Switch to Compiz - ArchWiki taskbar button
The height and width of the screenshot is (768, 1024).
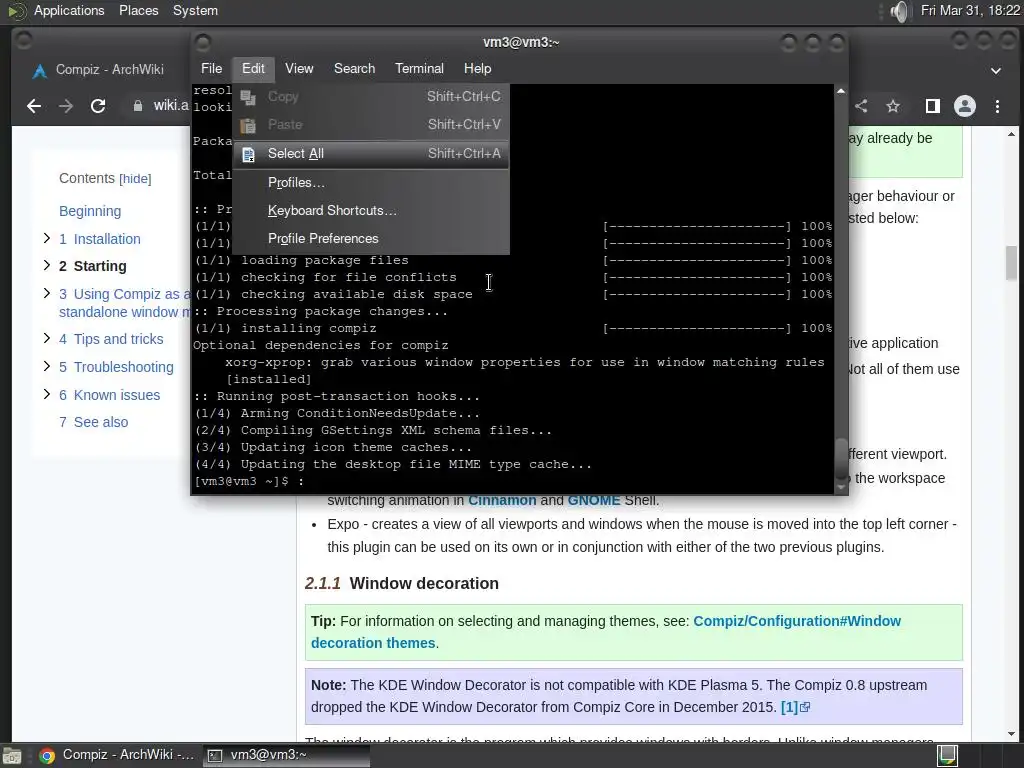pyautogui.click(x=117, y=755)
